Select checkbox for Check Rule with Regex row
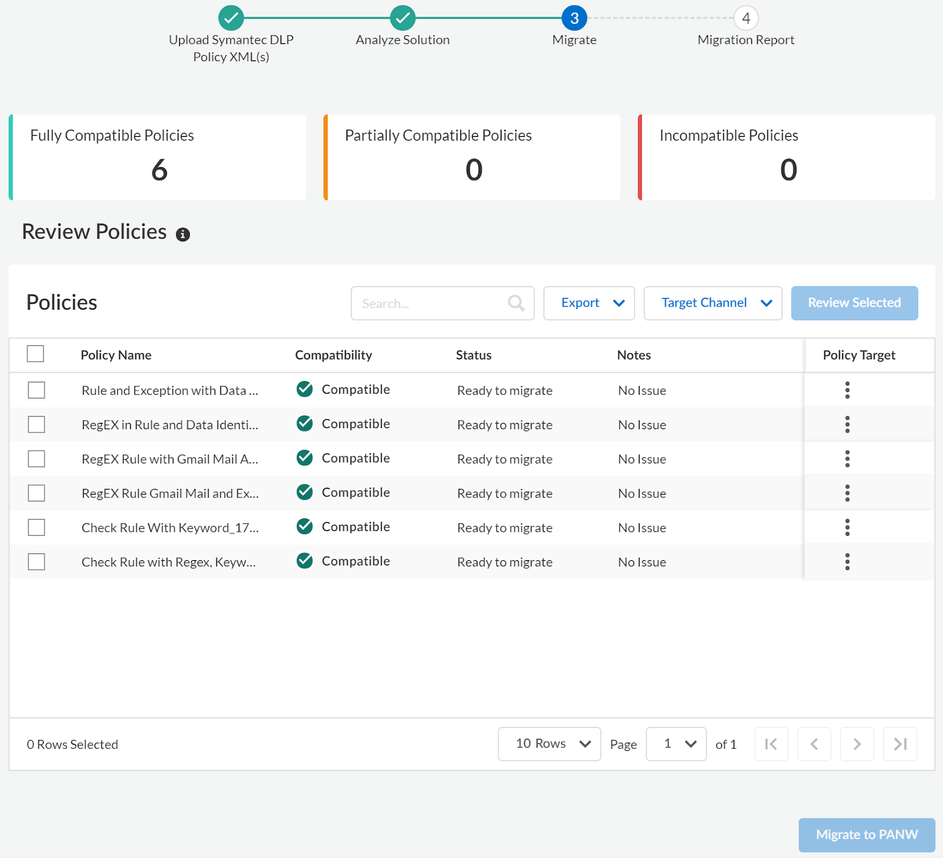This screenshot has width=943, height=858. (x=37, y=562)
